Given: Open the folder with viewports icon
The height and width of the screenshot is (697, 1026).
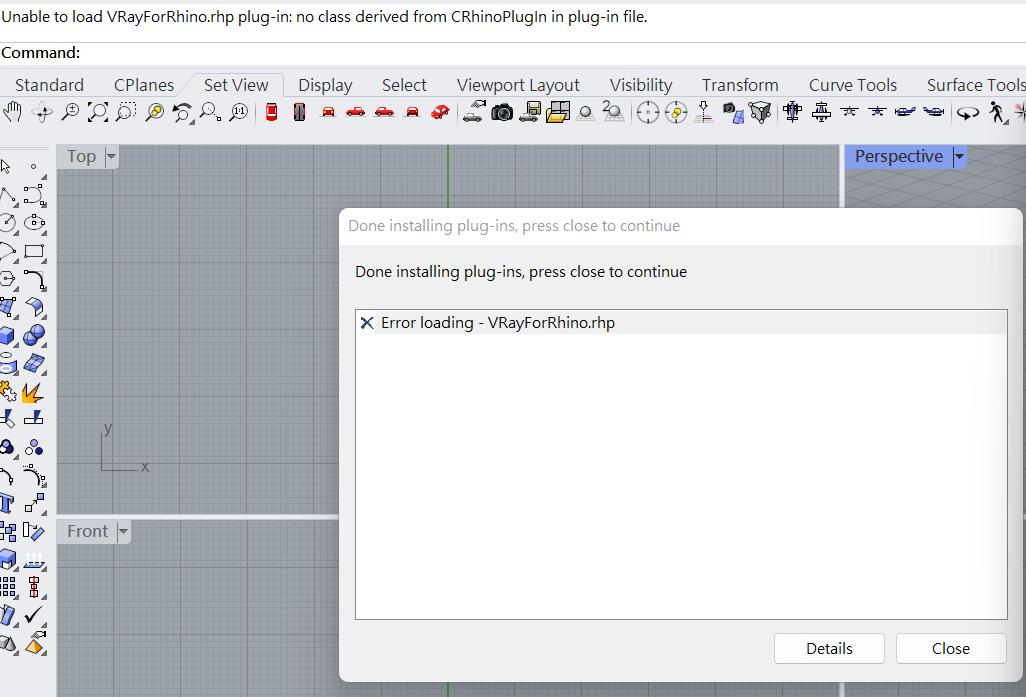Looking at the screenshot, I should tap(558, 112).
